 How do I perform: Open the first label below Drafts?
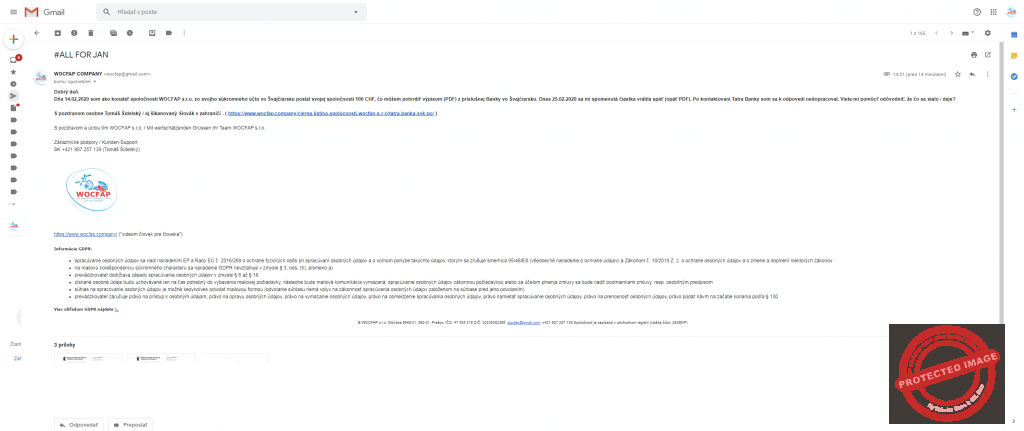tap(13, 120)
